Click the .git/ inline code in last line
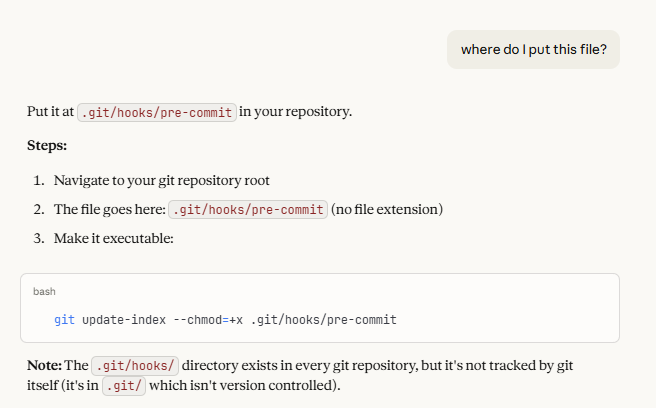This screenshot has height=408, width=656. click(124, 386)
